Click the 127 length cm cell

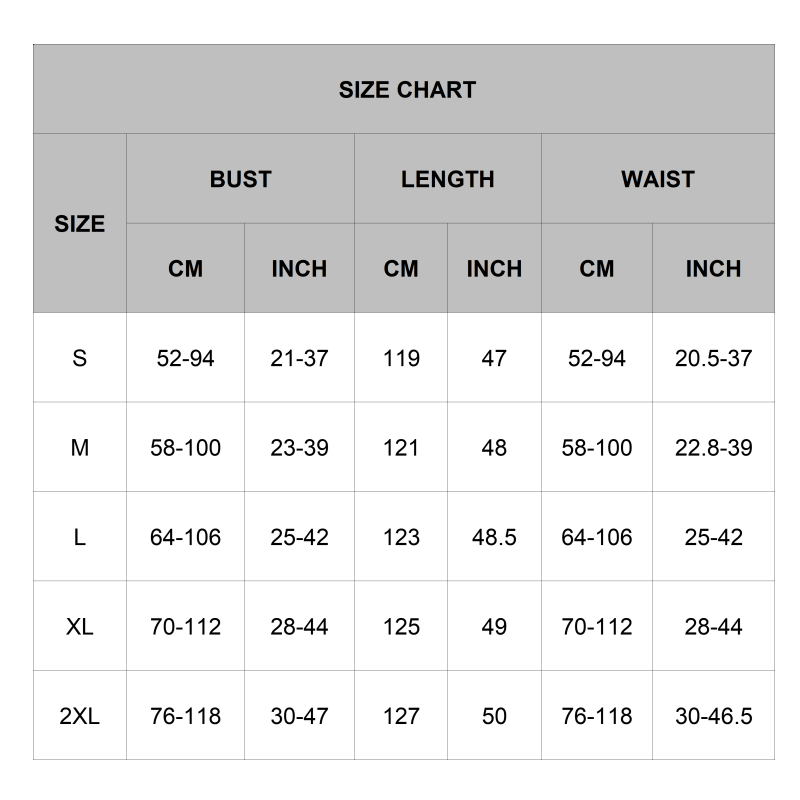click(x=401, y=716)
